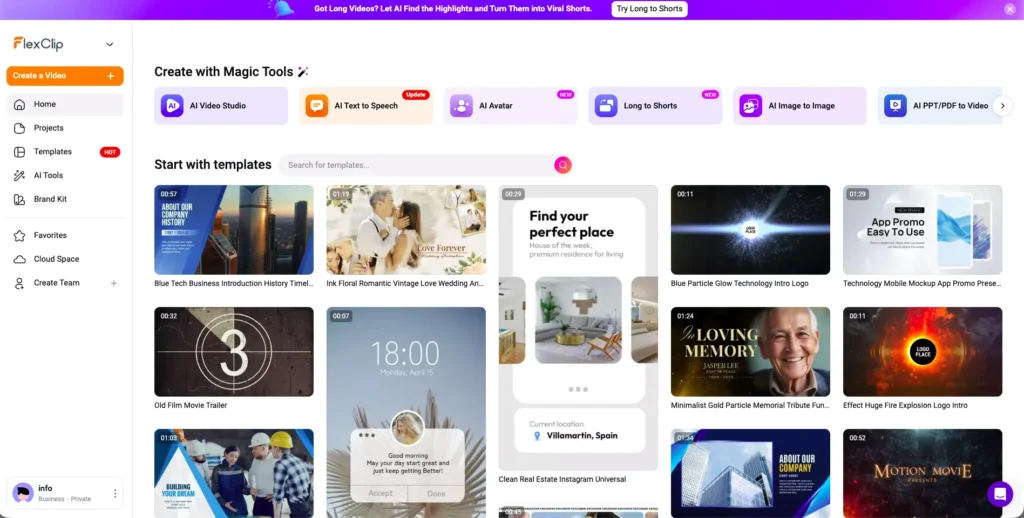Screen dimensions: 1024x518
Task: Open Ink Floral Romantic Vintage Love Wedding template
Action: [406, 230]
